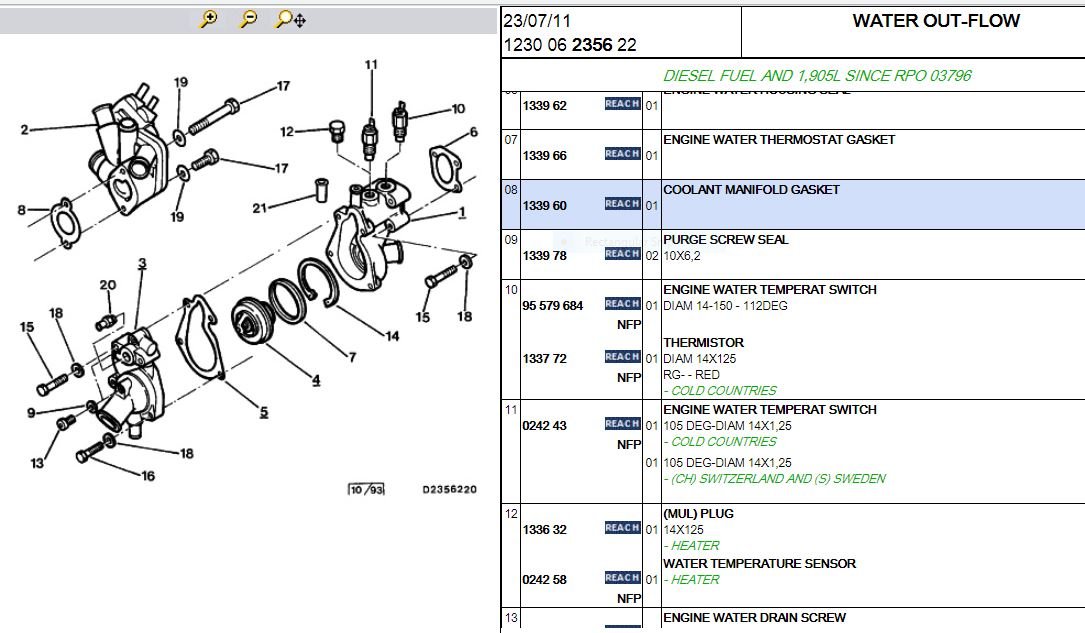
Task: Click the 1230 06 2356 22 reference code
Action: point(570,45)
